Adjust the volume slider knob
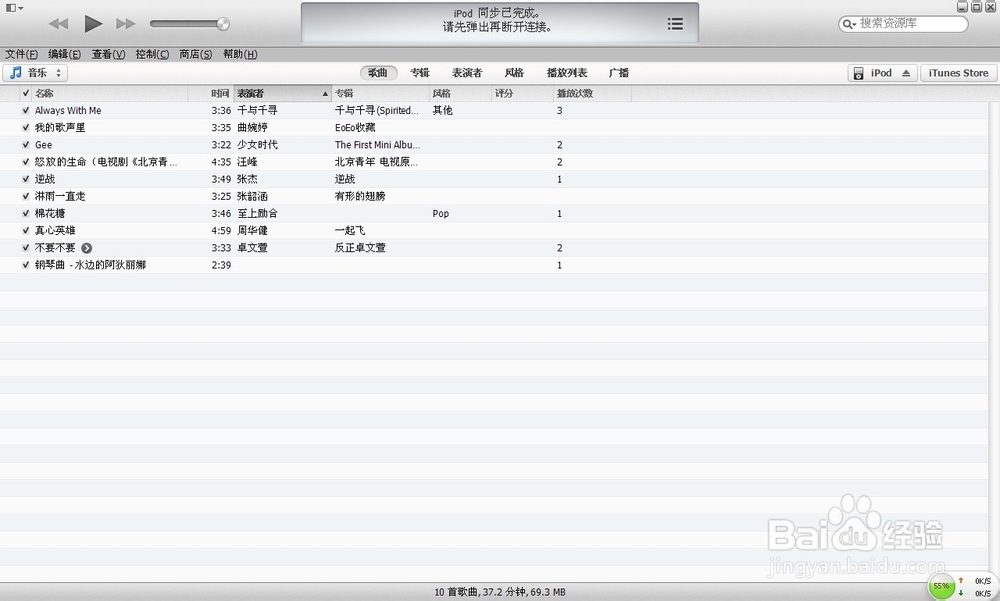 (x=223, y=24)
